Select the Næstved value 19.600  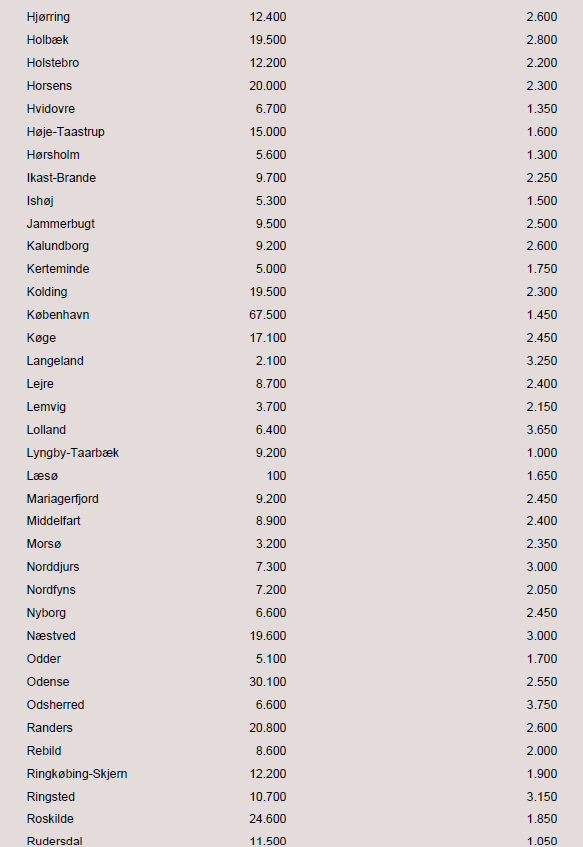coord(268,636)
